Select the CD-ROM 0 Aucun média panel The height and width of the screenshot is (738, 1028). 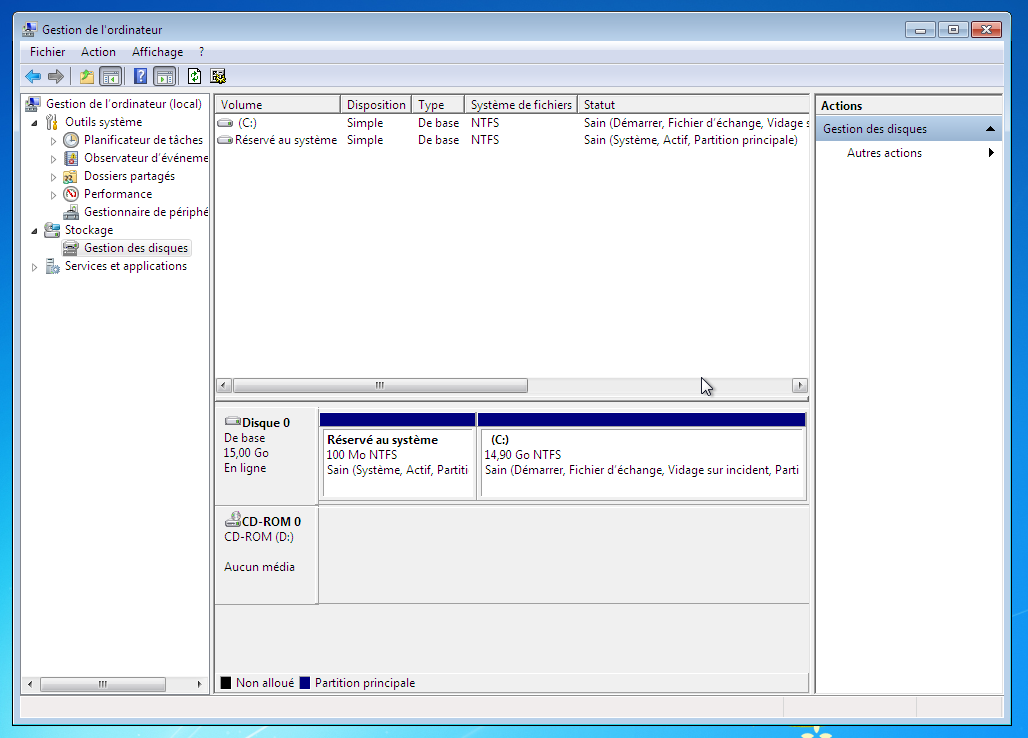point(266,554)
